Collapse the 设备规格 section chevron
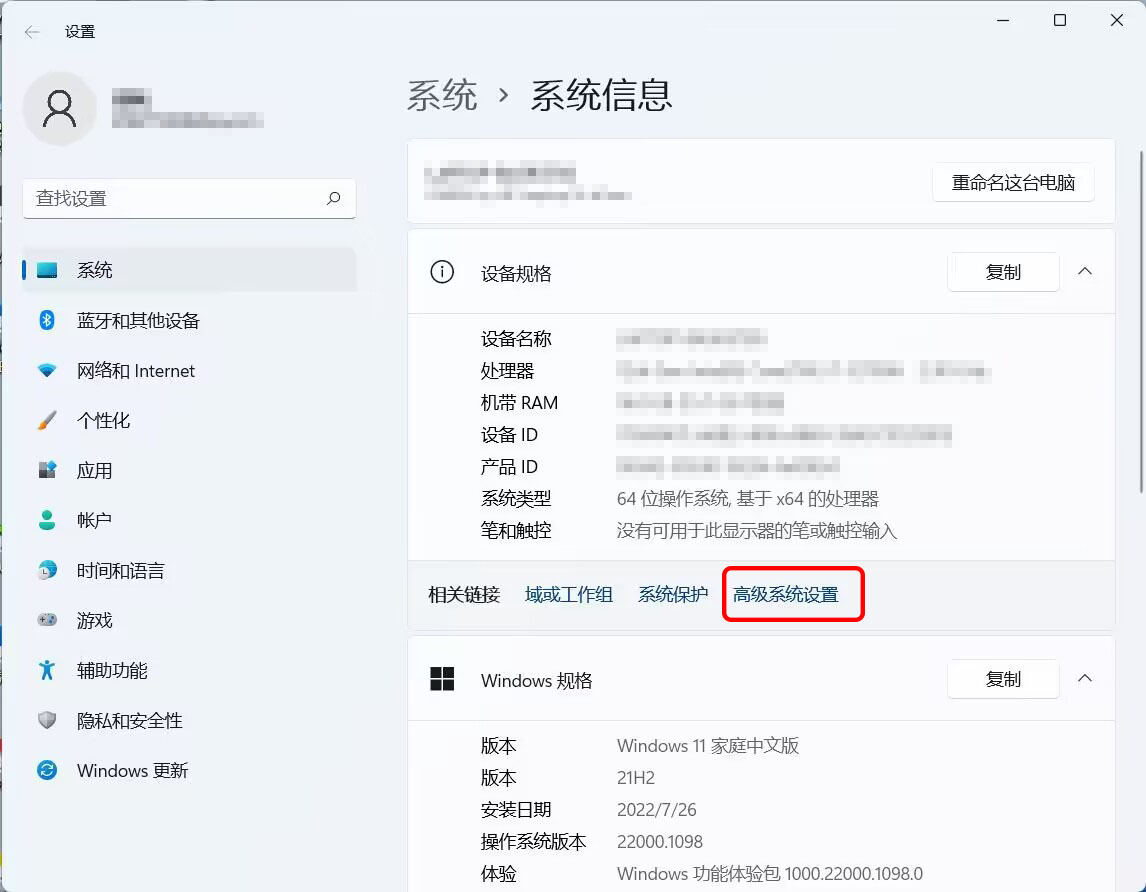 tap(1085, 272)
